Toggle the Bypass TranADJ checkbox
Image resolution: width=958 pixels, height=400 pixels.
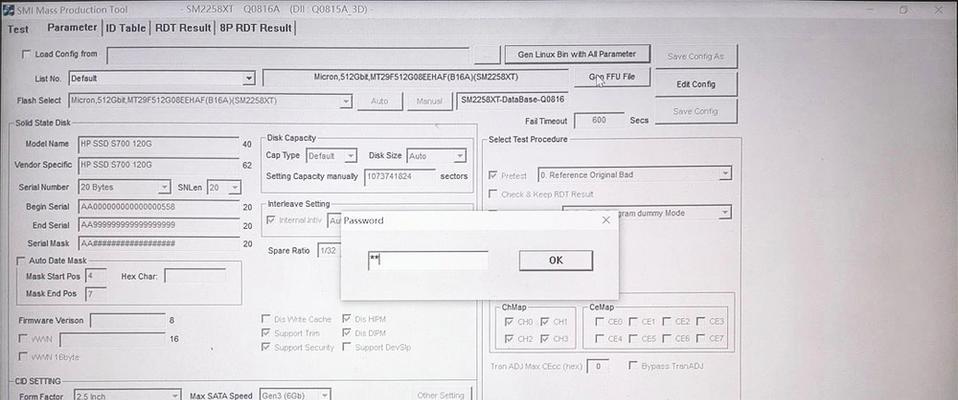coord(633,366)
